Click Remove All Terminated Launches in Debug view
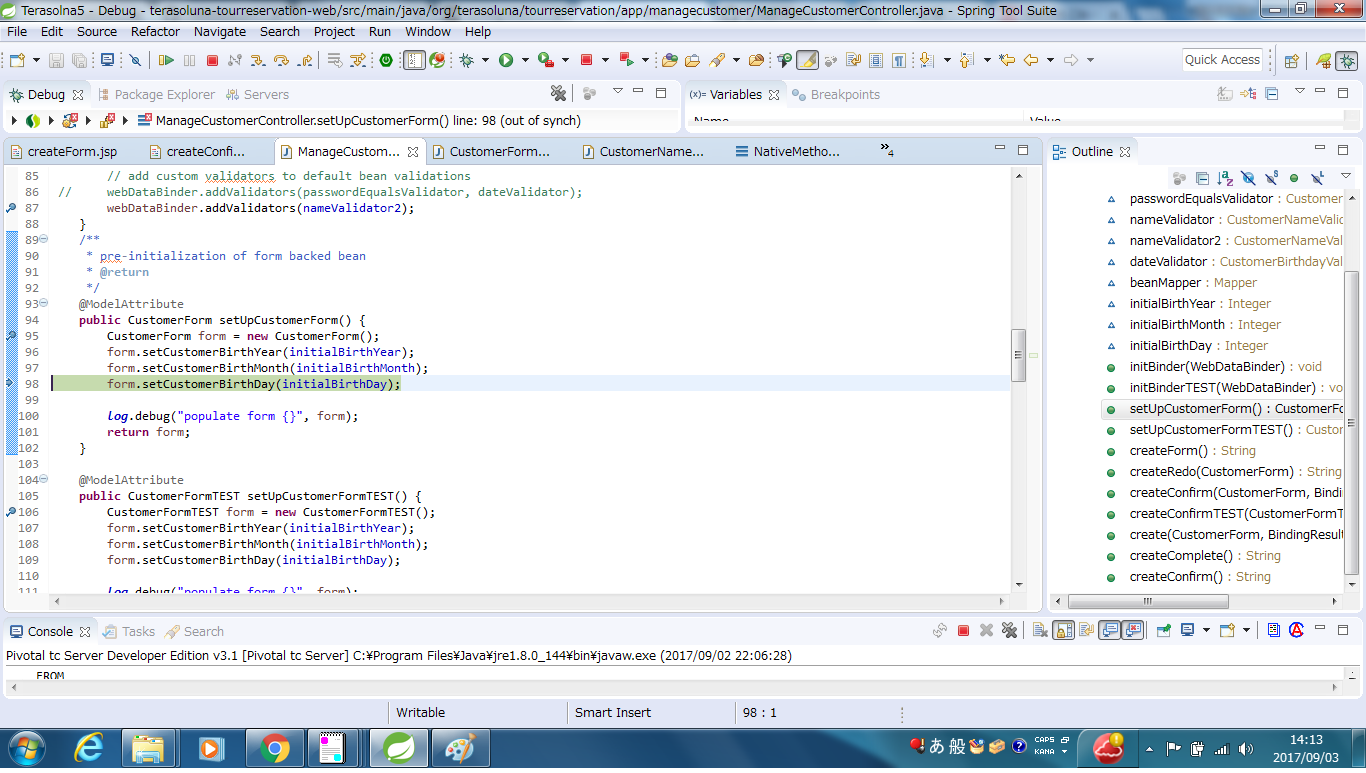The height and width of the screenshot is (773, 1366). [x=560, y=93]
